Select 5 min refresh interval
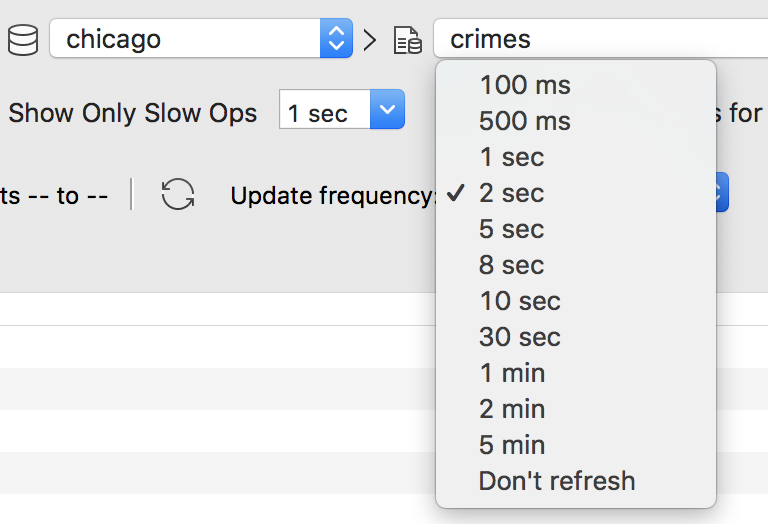Viewport: 768px width, 524px height. click(x=576, y=445)
